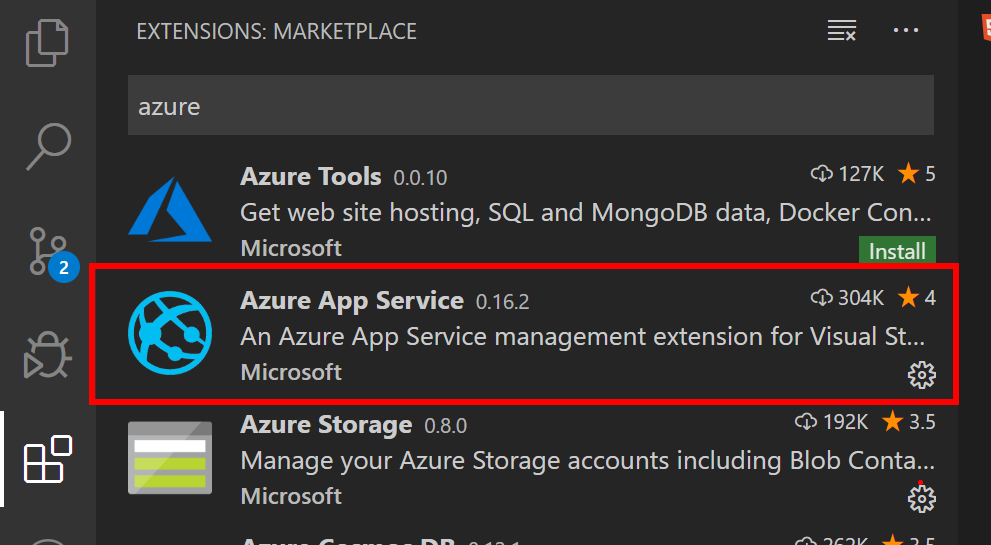991x545 pixels.
Task: Click the Azure App Service star rating
Action: tap(917, 297)
